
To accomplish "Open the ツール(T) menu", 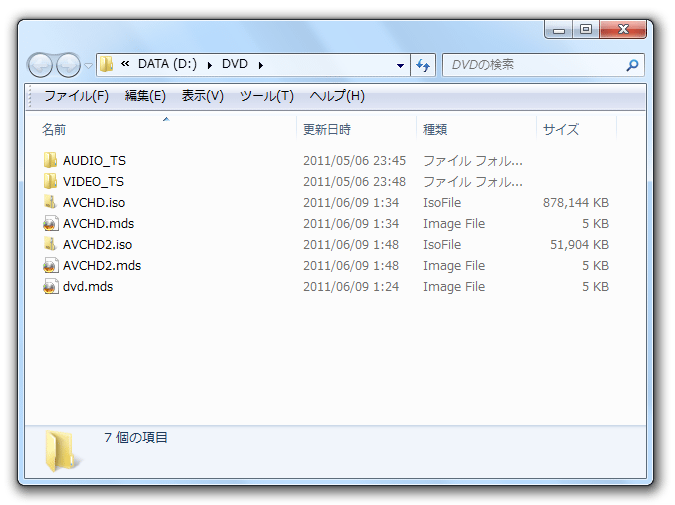I will [266, 96].
